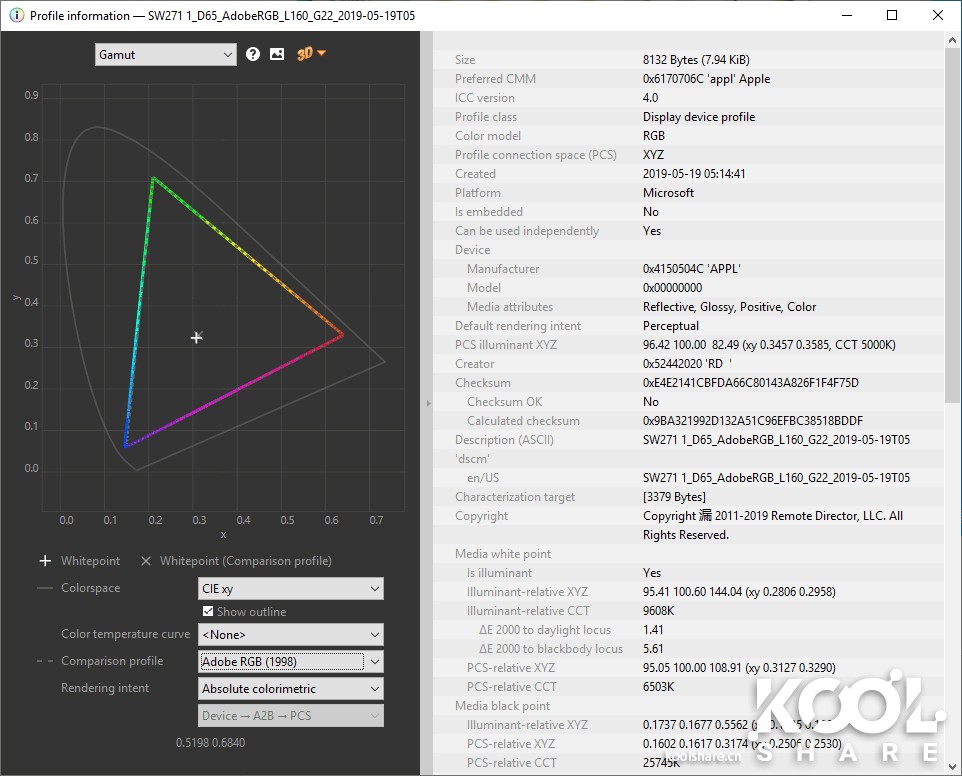Change the Rendering intent dropdown
Screen dimensions: 962x776
(291, 688)
